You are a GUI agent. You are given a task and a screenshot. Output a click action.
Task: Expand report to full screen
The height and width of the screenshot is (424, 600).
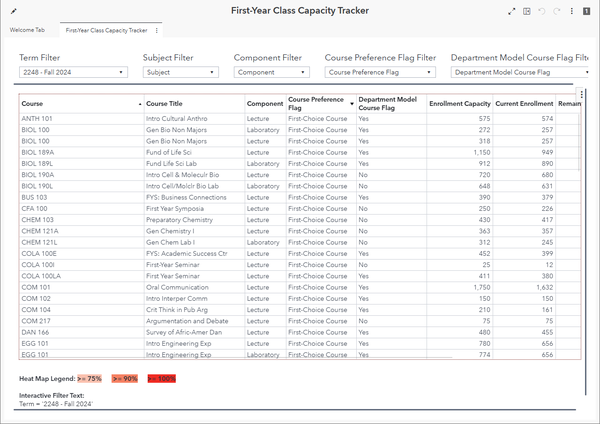pyautogui.click(x=512, y=11)
